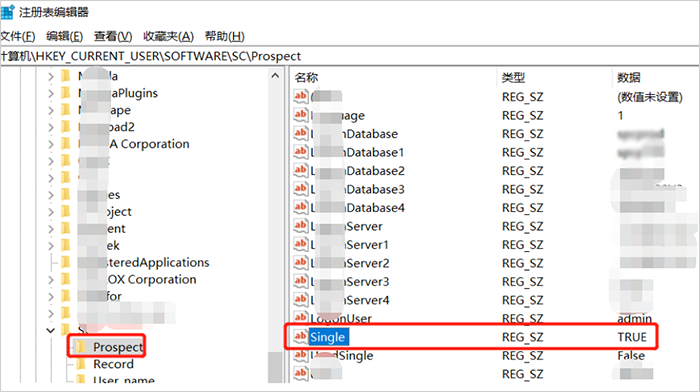Click the TRUE data of Single
Viewport: 700px width, 392px height.
(x=632, y=337)
